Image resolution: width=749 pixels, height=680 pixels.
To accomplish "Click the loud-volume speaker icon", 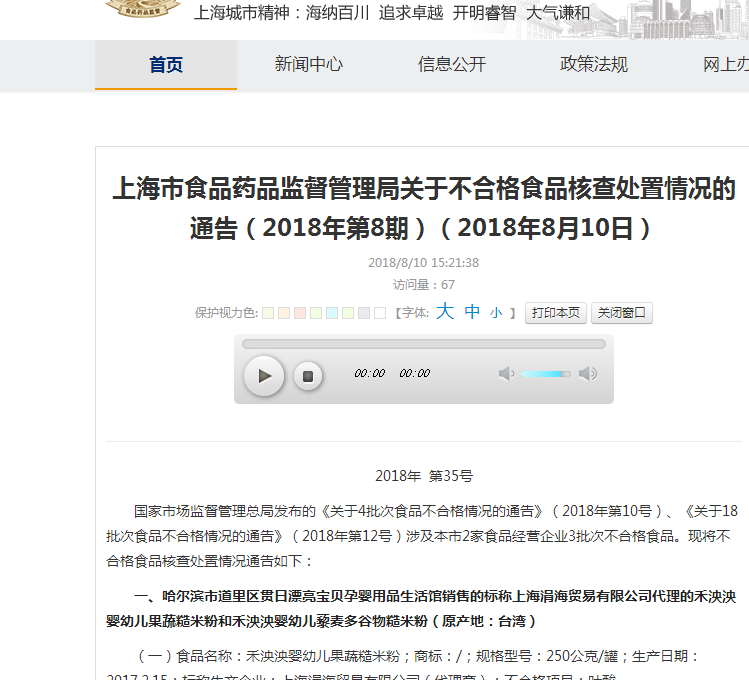I will [588, 374].
